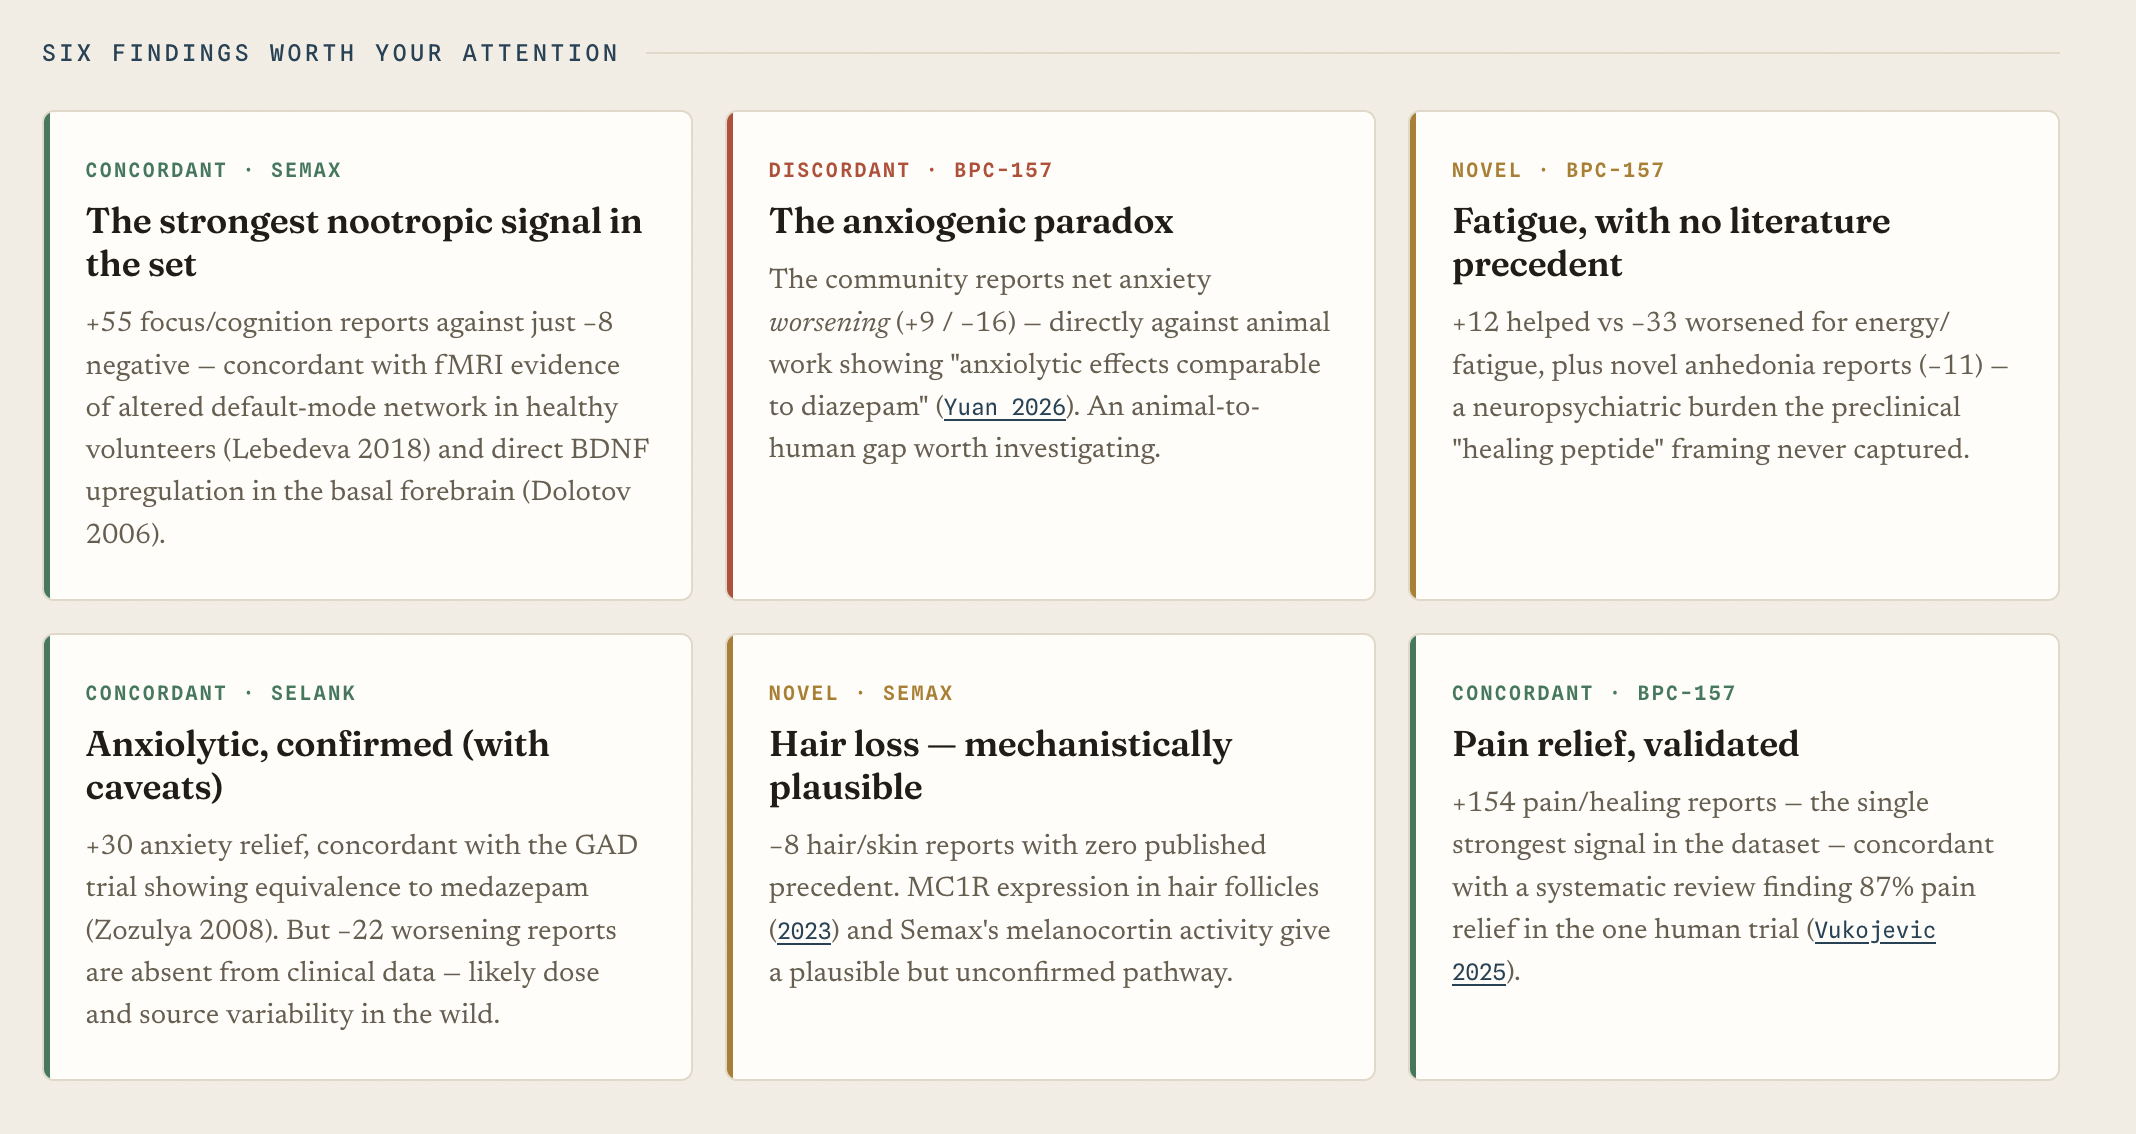Viewport: 2136px width, 1134px height.
Task: Click the DISCORDANT · BPC-157 tag label
Action: [x=910, y=170]
